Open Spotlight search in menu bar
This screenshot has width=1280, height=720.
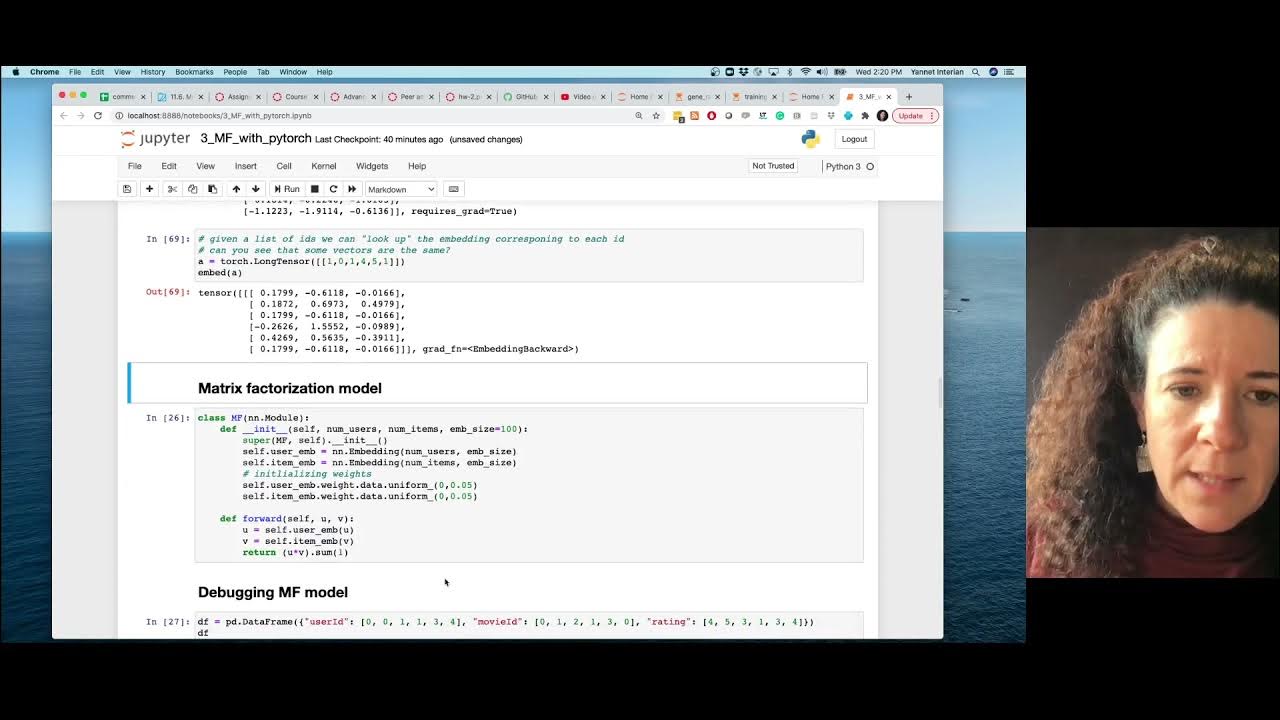[976, 72]
